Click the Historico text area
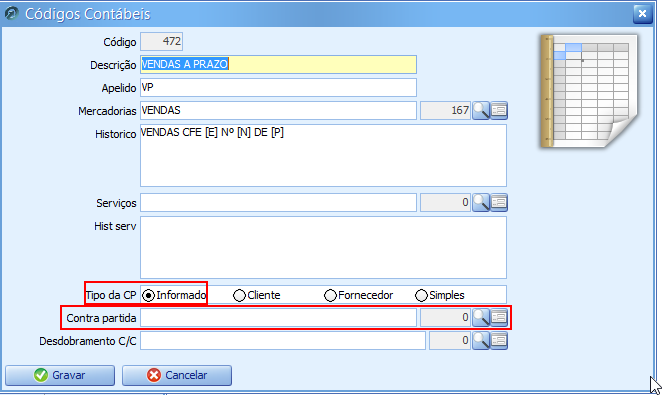This screenshot has height=395, width=666. [323, 155]
